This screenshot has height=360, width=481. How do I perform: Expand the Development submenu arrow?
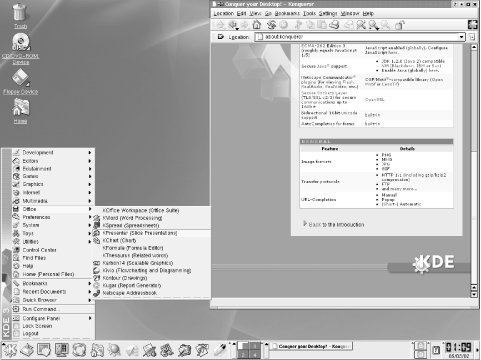[90, 153]
